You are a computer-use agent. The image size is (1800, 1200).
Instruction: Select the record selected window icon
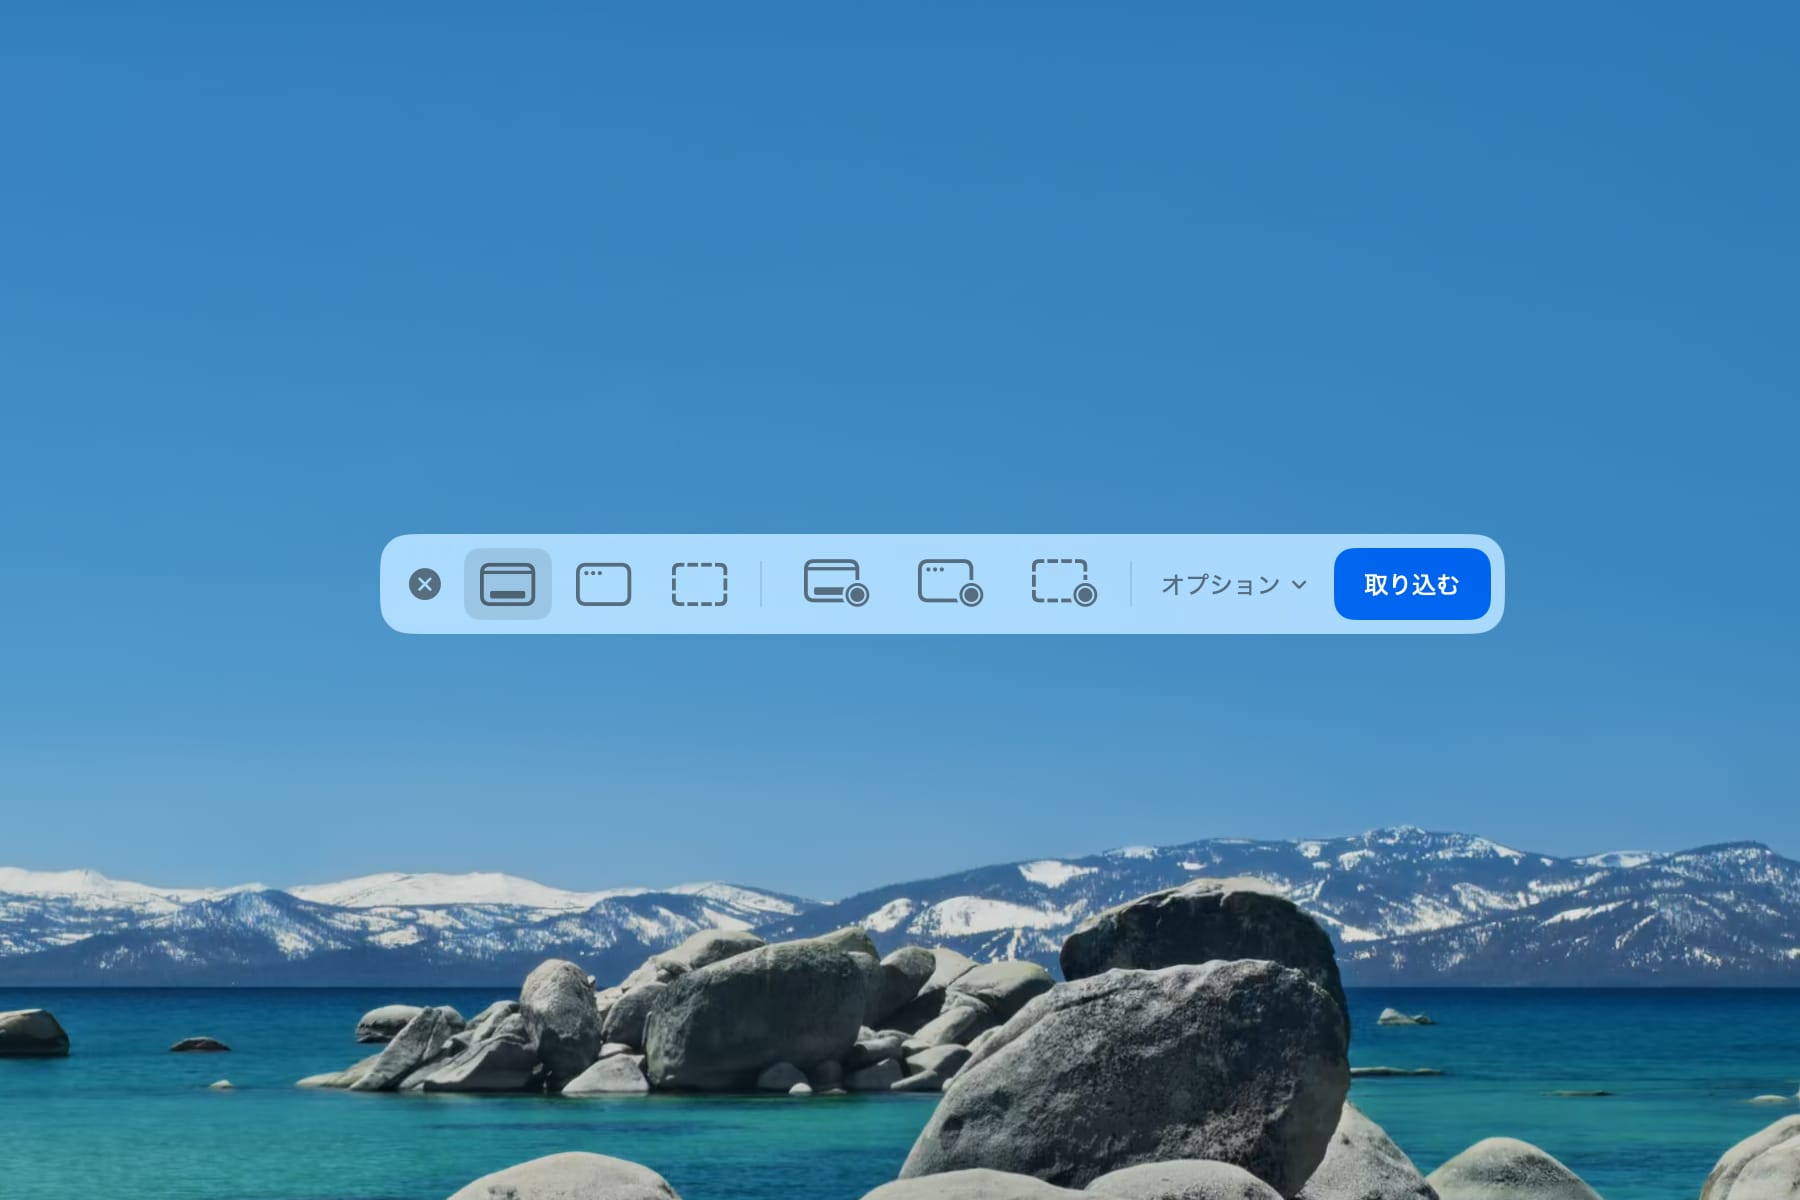click(949, 584)
